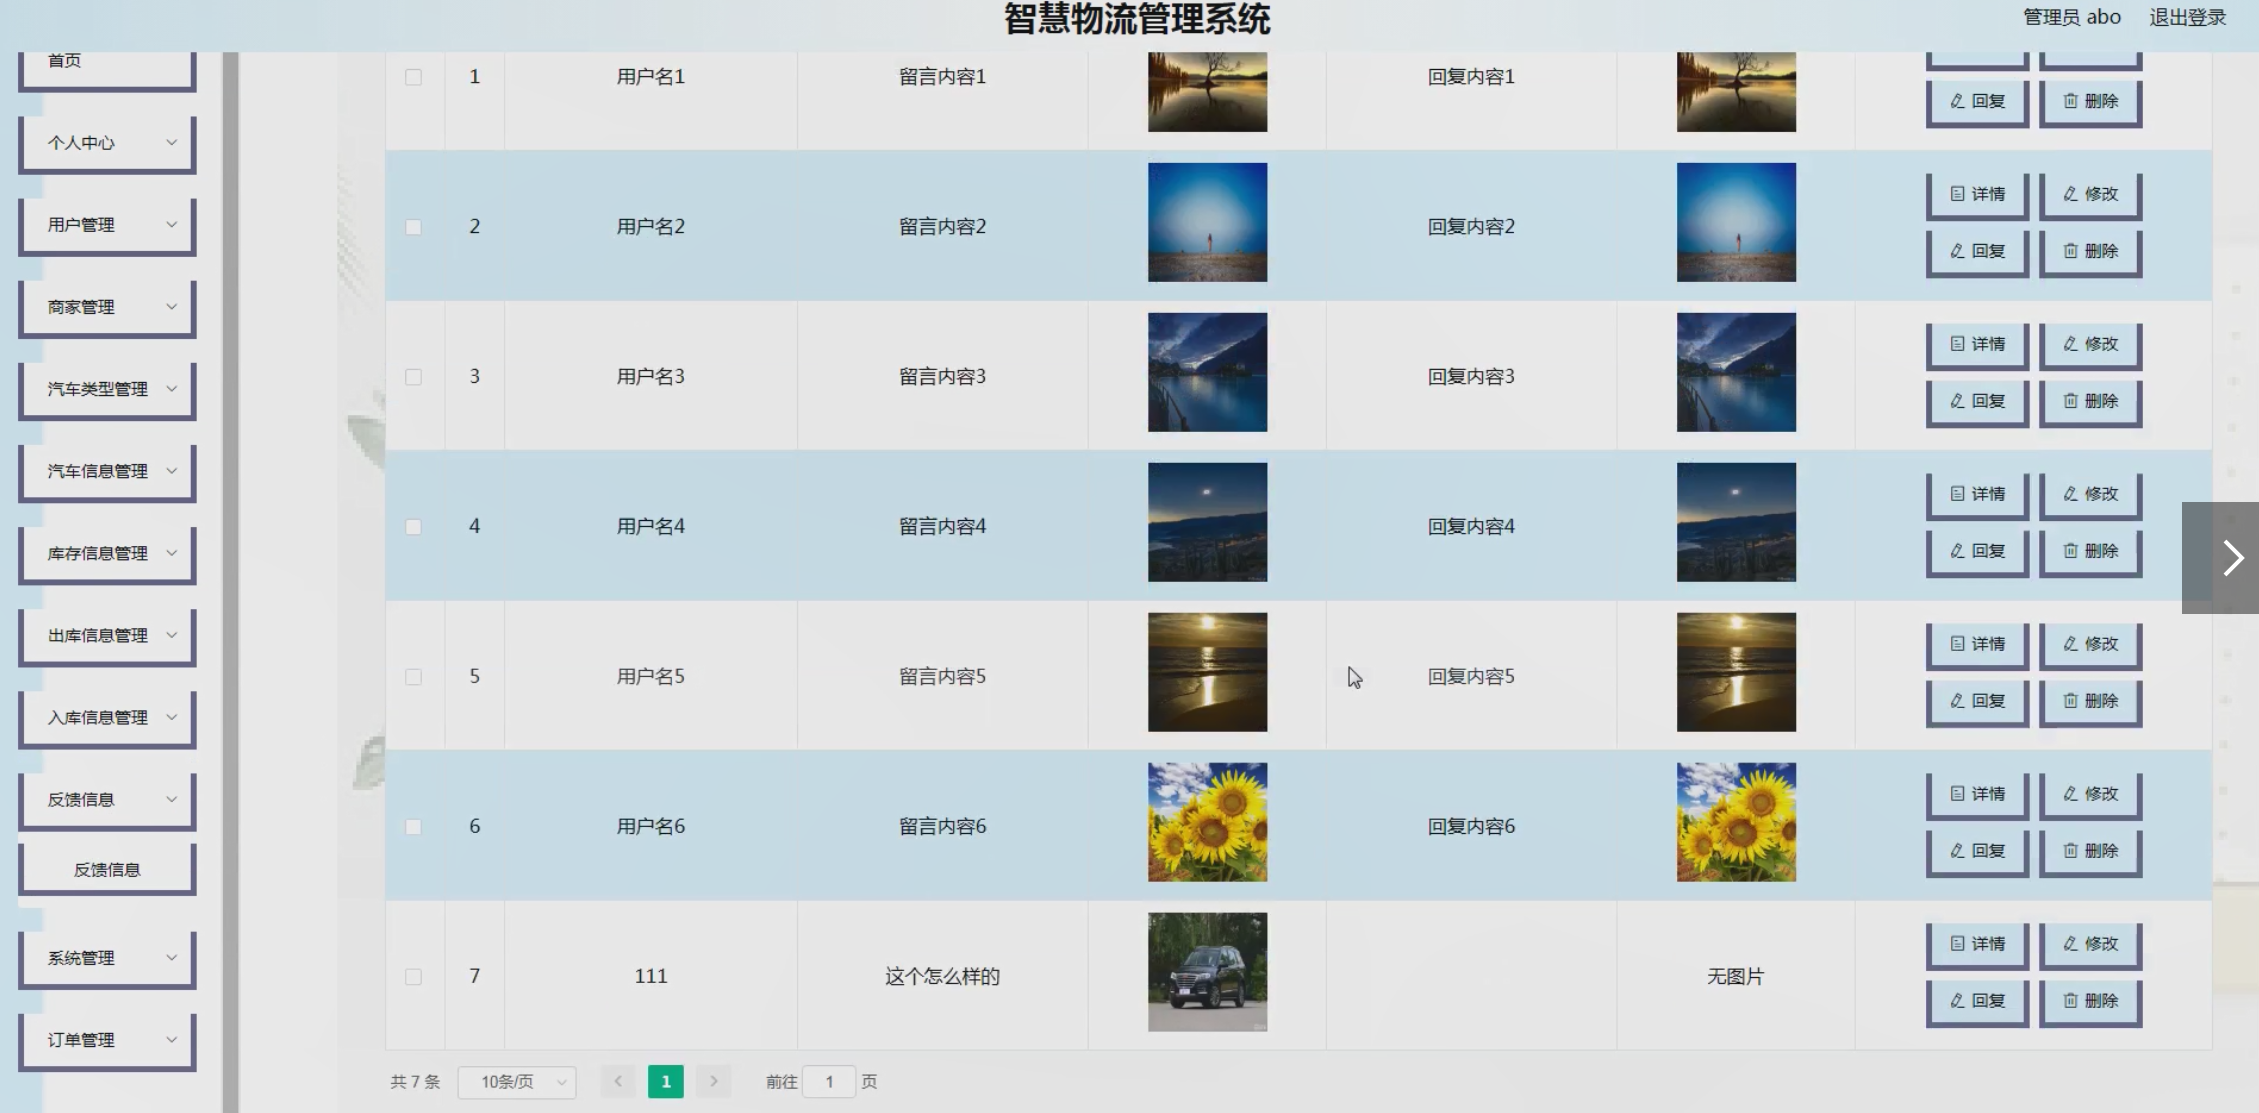Open the 10条/页 page size dropdown
The height and width of the screenshot is (1113, 2259).
click(517, 1082)
